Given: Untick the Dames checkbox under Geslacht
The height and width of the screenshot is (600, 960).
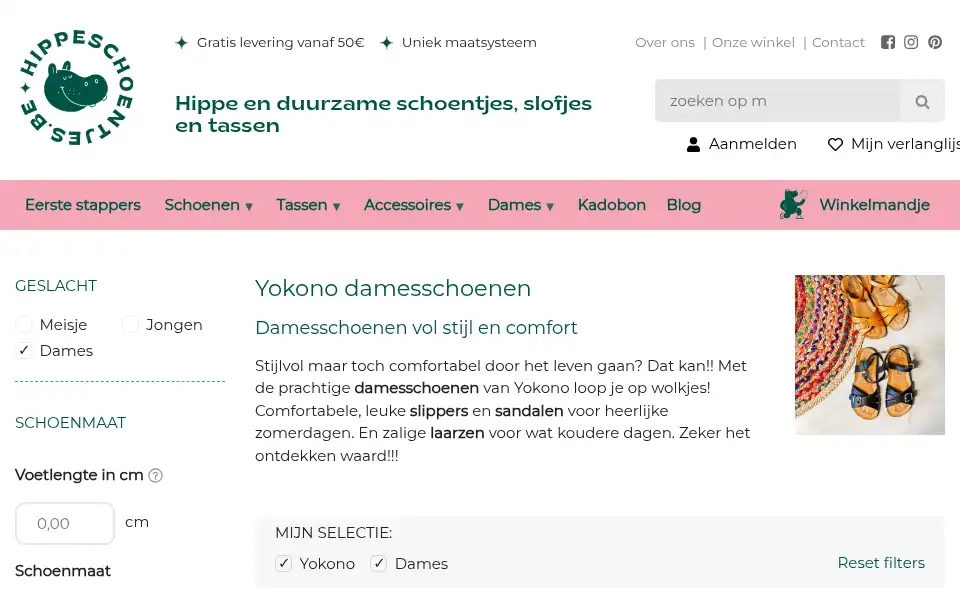Looking at the screenshot, I should 24,351.
